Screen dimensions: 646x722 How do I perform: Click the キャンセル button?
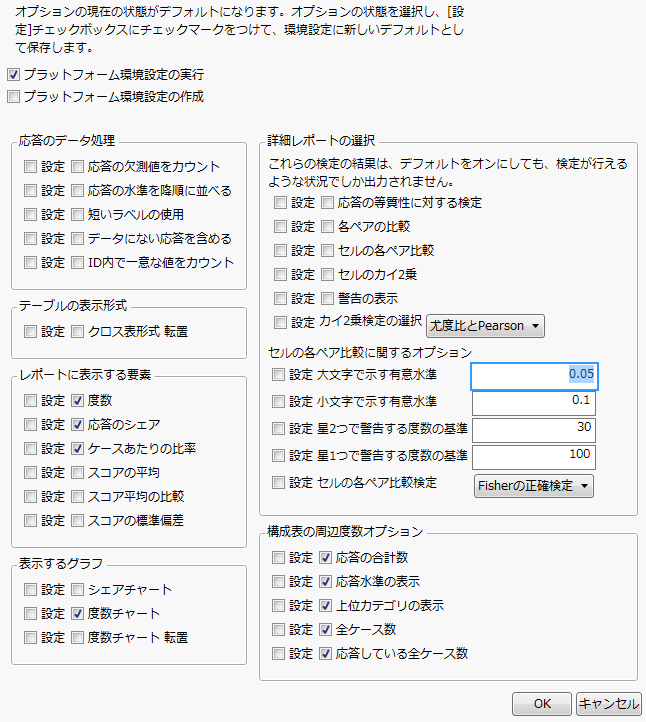[608, 703]
